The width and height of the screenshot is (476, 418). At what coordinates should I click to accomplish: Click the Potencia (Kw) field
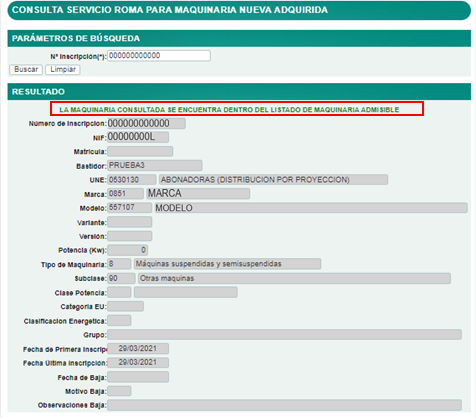coord(127,250)
